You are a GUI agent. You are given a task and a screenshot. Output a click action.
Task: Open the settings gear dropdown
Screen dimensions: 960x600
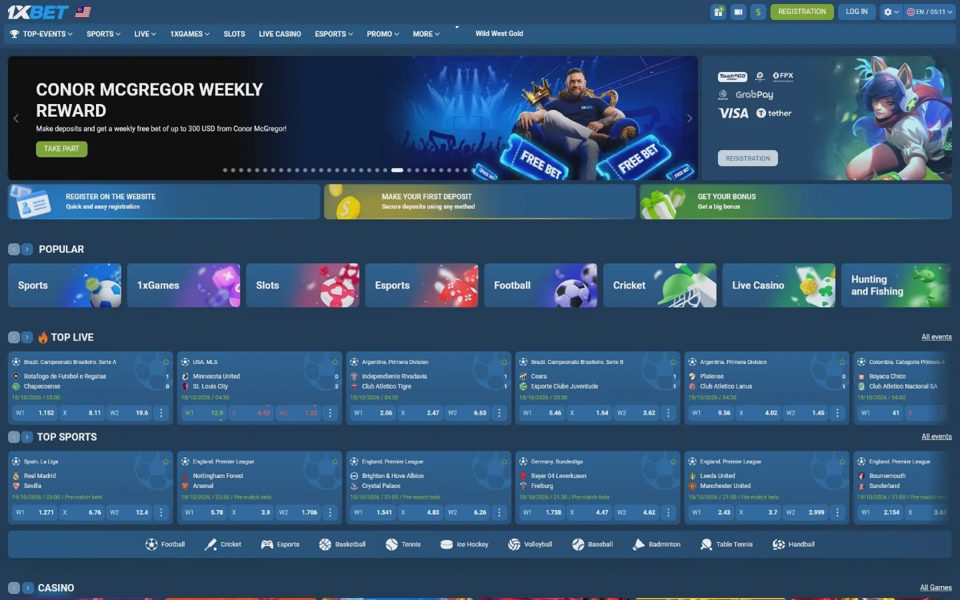click(x=891, y=12)
